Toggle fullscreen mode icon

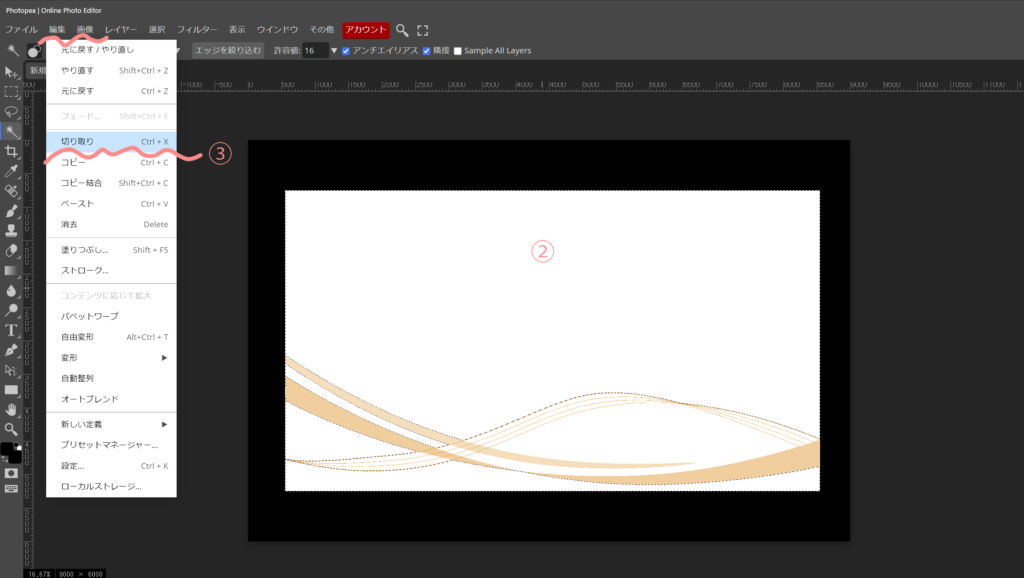(x=423, y=30)
